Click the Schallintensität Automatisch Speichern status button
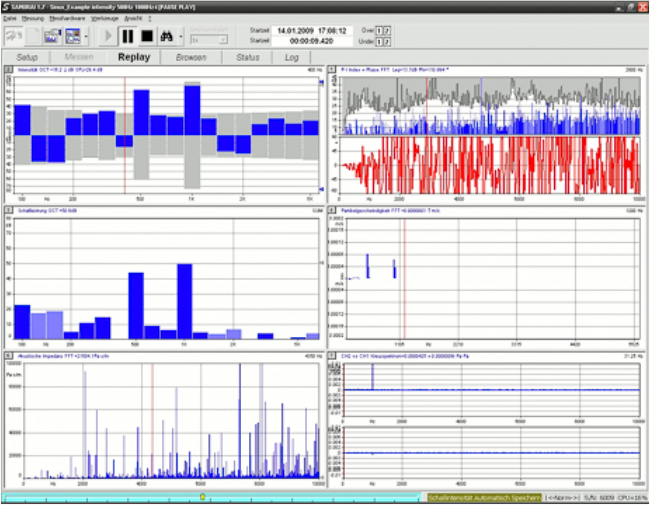The image size is (650, 505). (x=484, y=497)
